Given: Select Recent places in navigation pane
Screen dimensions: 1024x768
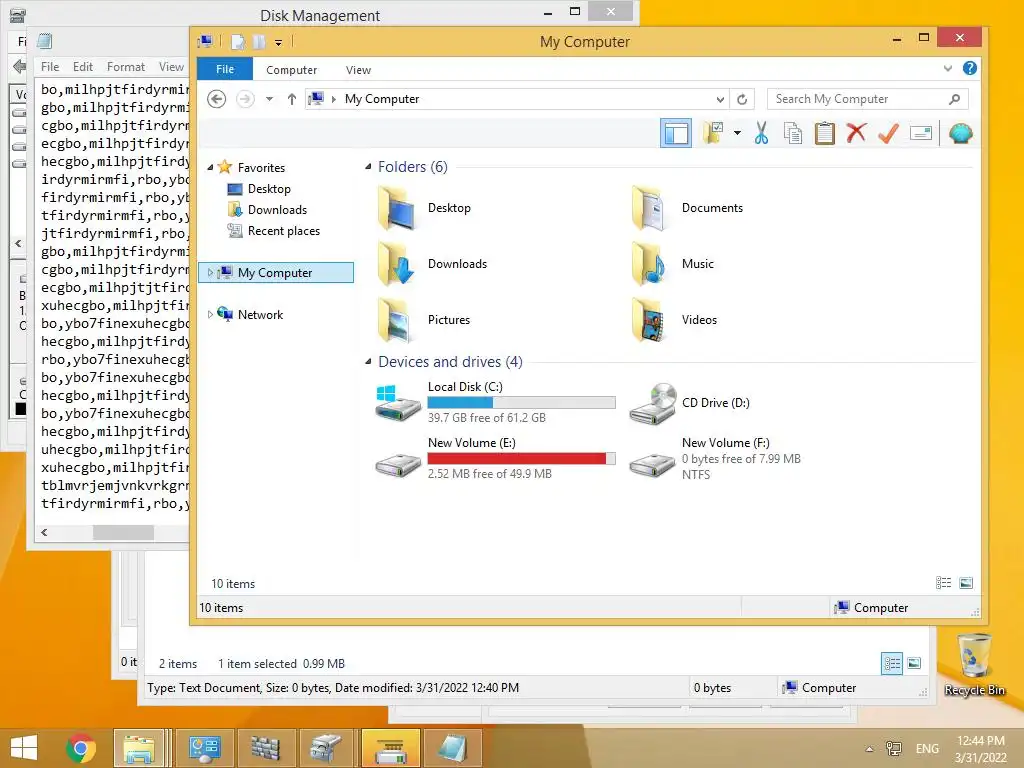Looking at the screenshot, I should point(283,231).
